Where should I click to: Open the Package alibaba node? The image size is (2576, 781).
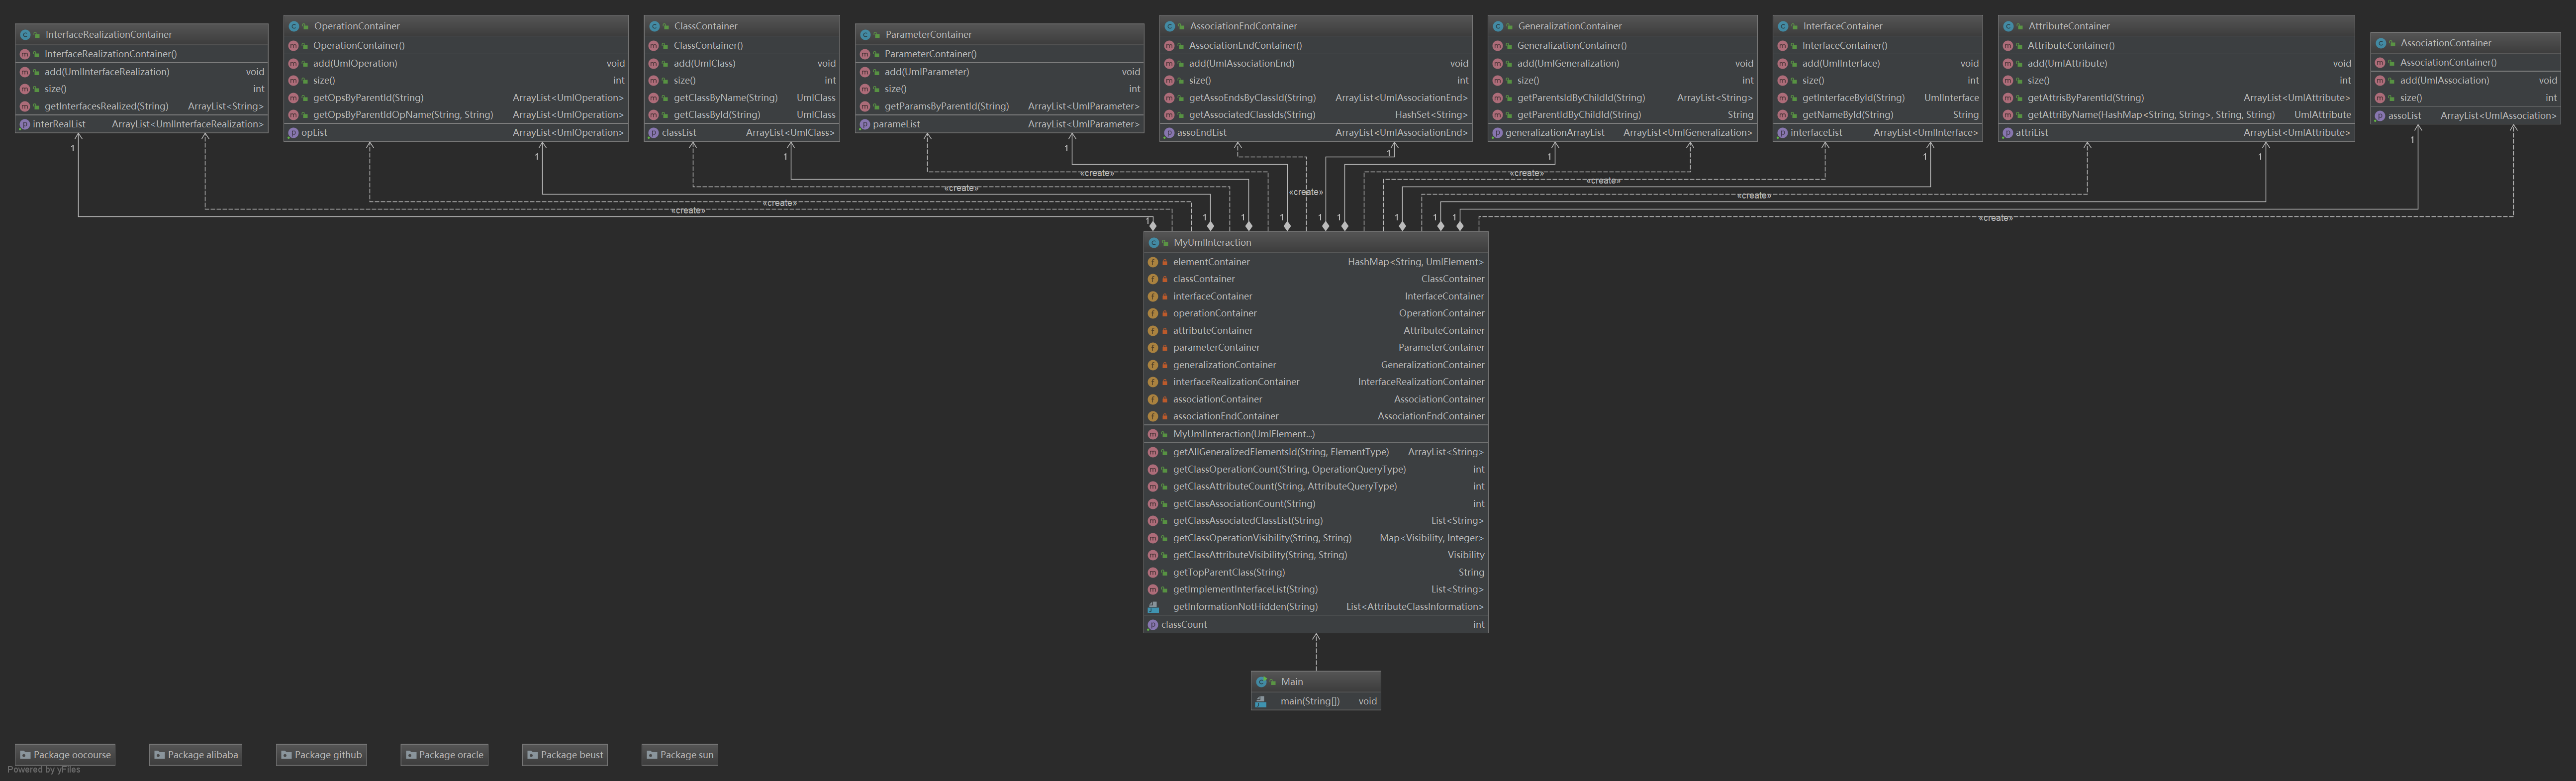(x=195, y=755)
